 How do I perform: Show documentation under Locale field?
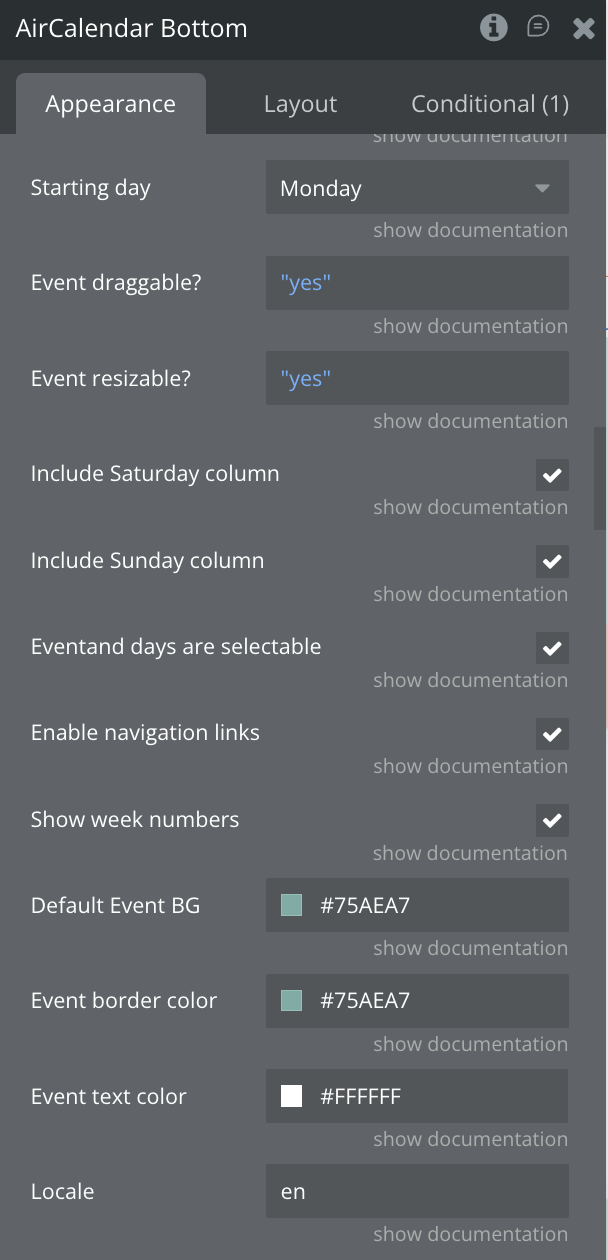coord(470,1235)
